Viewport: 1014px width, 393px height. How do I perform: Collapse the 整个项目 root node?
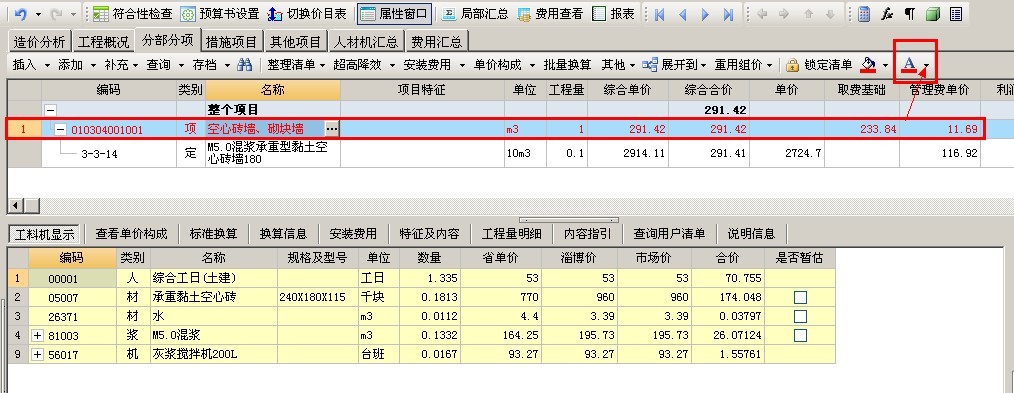point(50,110)
